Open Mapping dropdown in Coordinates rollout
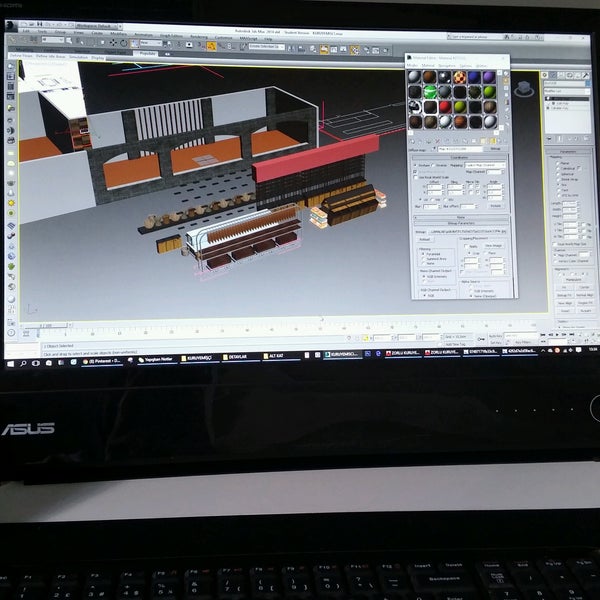The height and width of the screenshot is (600, 600). (485, 165)
